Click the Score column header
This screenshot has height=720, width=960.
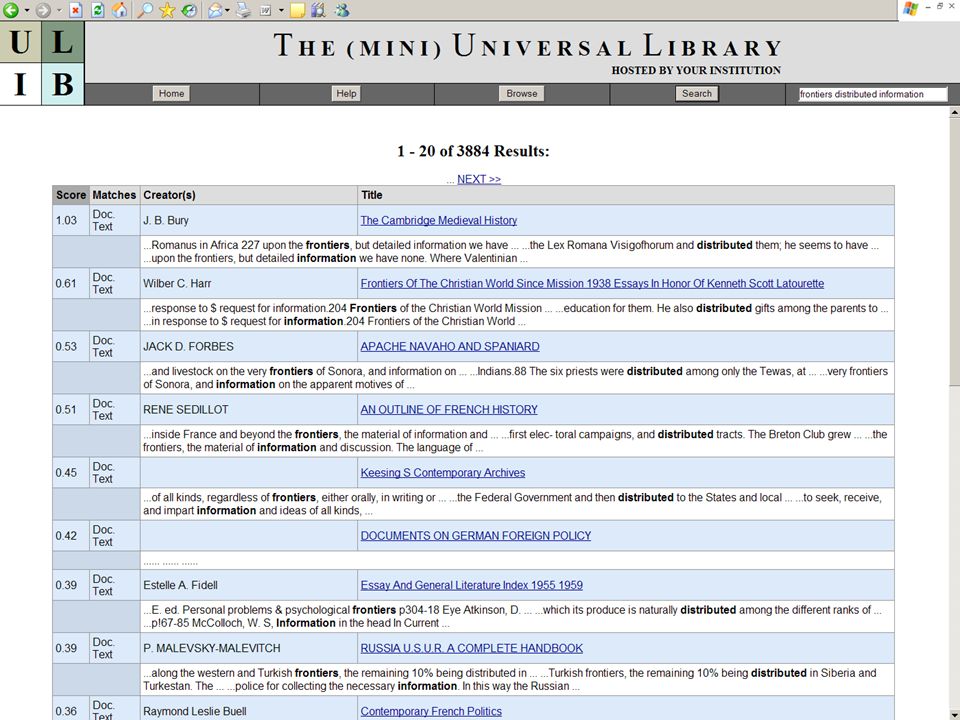point(71,195)
